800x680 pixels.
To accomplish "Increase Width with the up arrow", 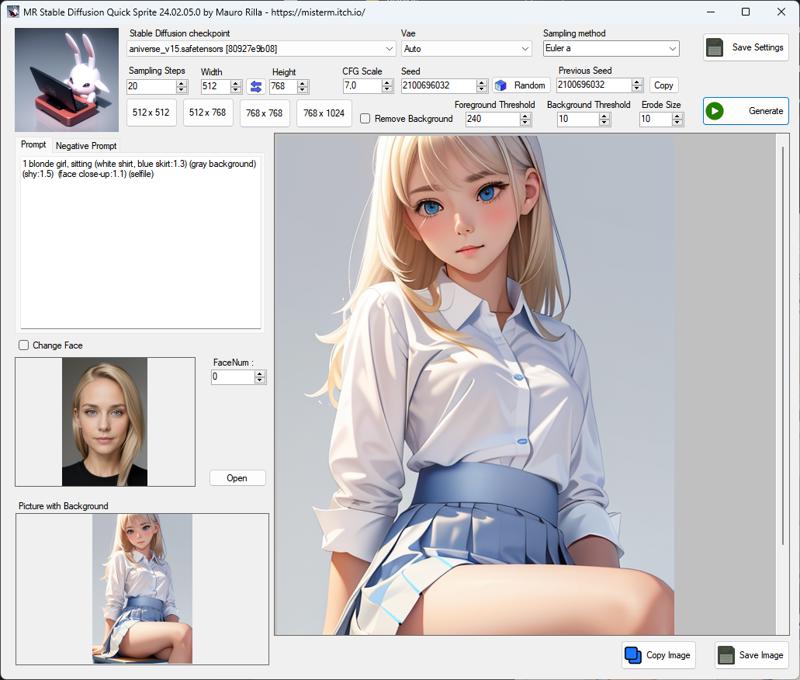I will 236,83.
